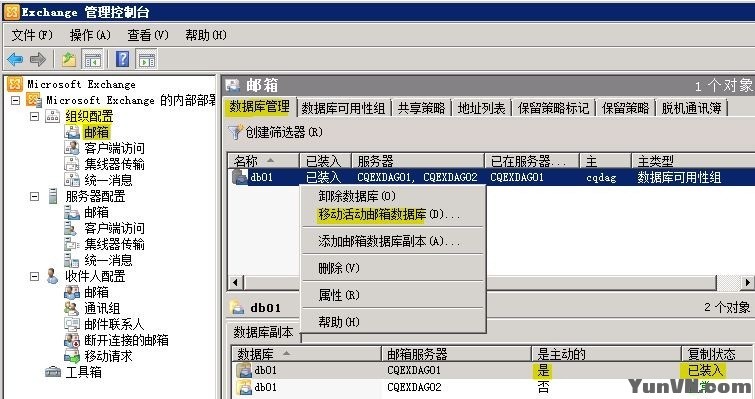Click the 邮件联系人 icon

(x=72, y=324)
